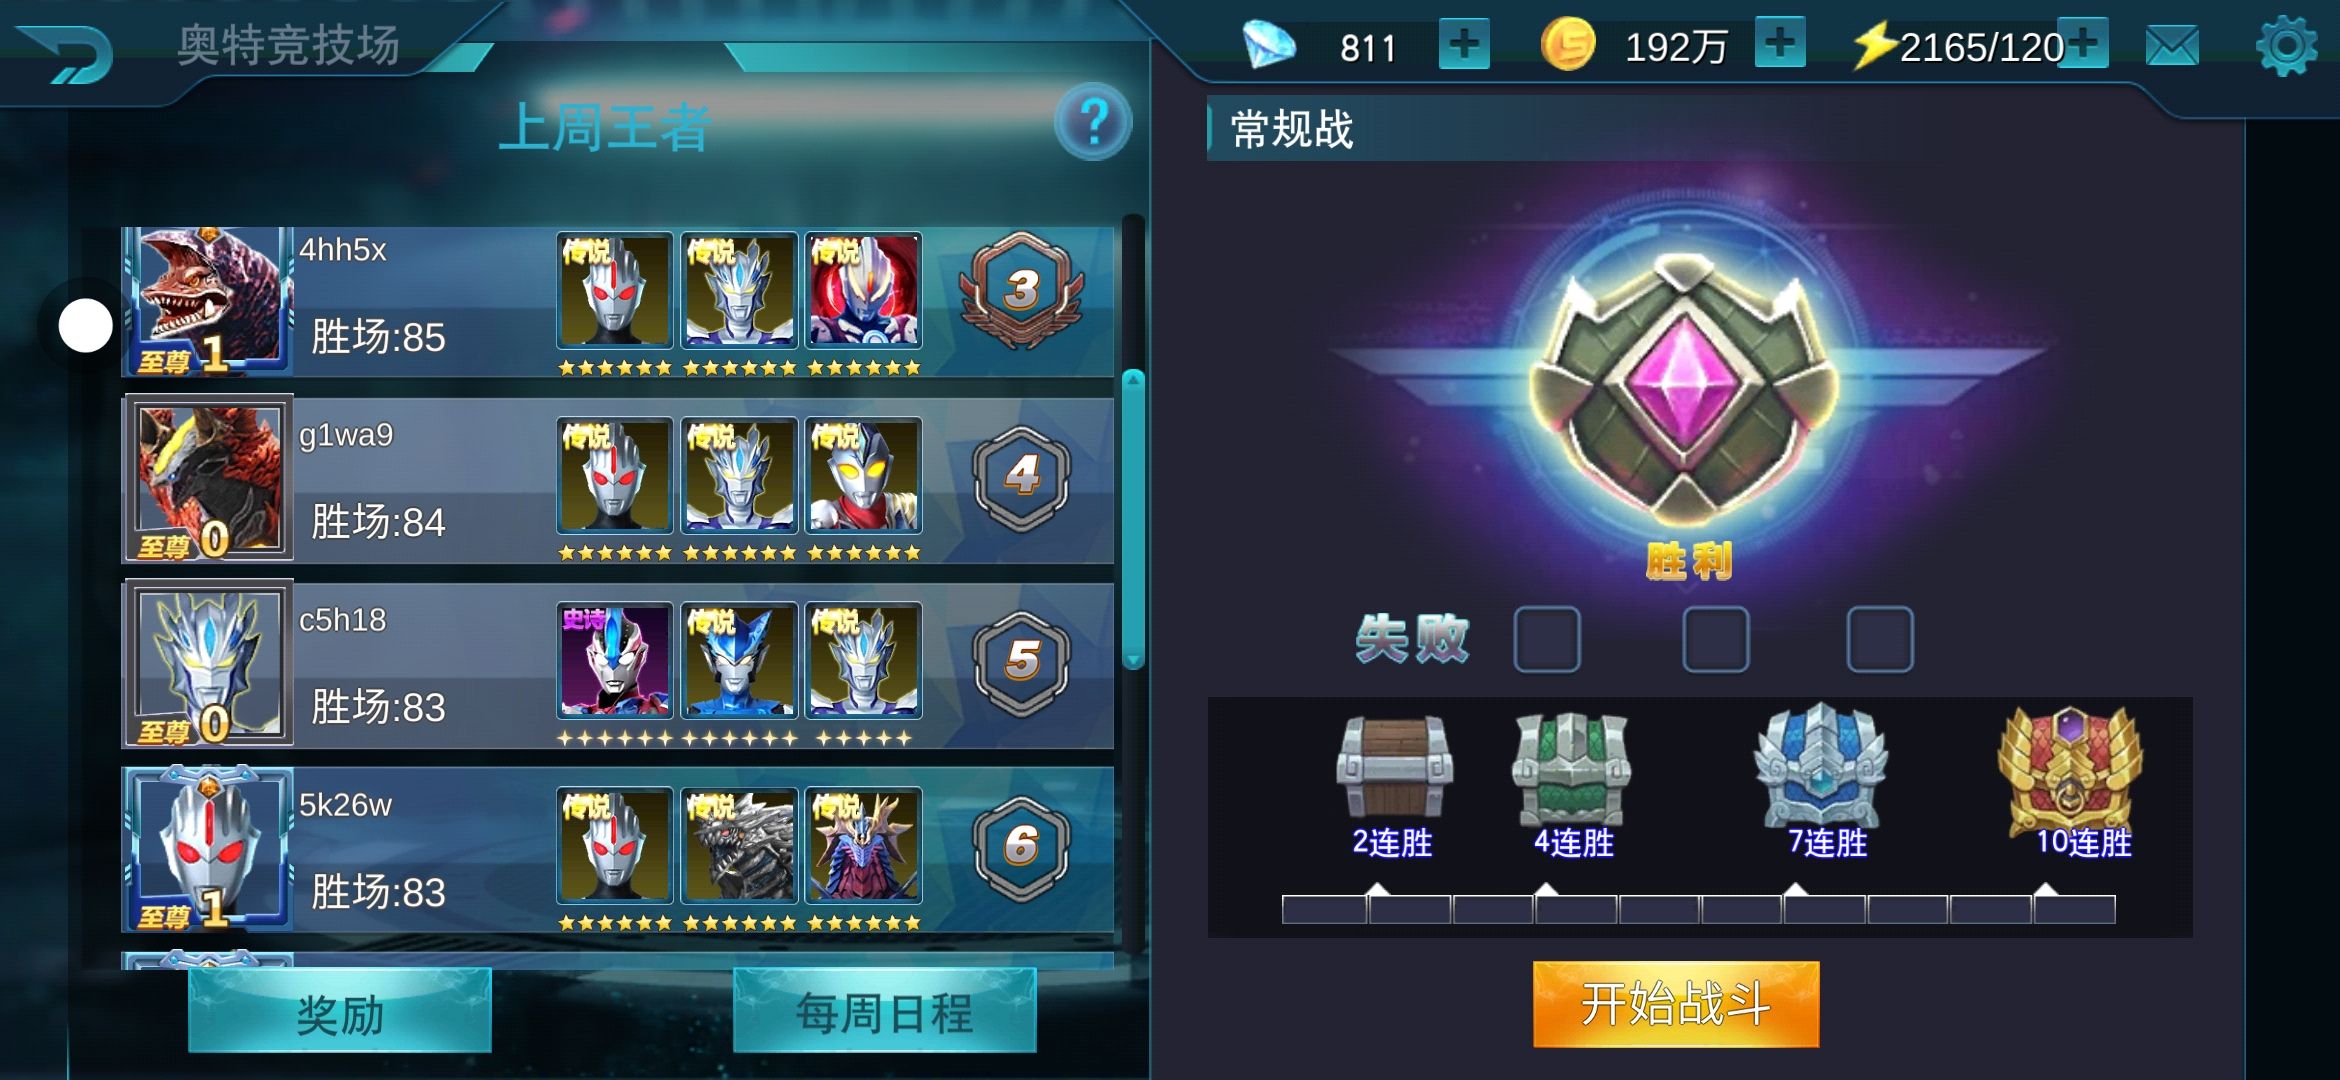Viewport: 2340px width, 1080px height.
Task: Click the 开始战斗 button
Action: (1676, 1004)
